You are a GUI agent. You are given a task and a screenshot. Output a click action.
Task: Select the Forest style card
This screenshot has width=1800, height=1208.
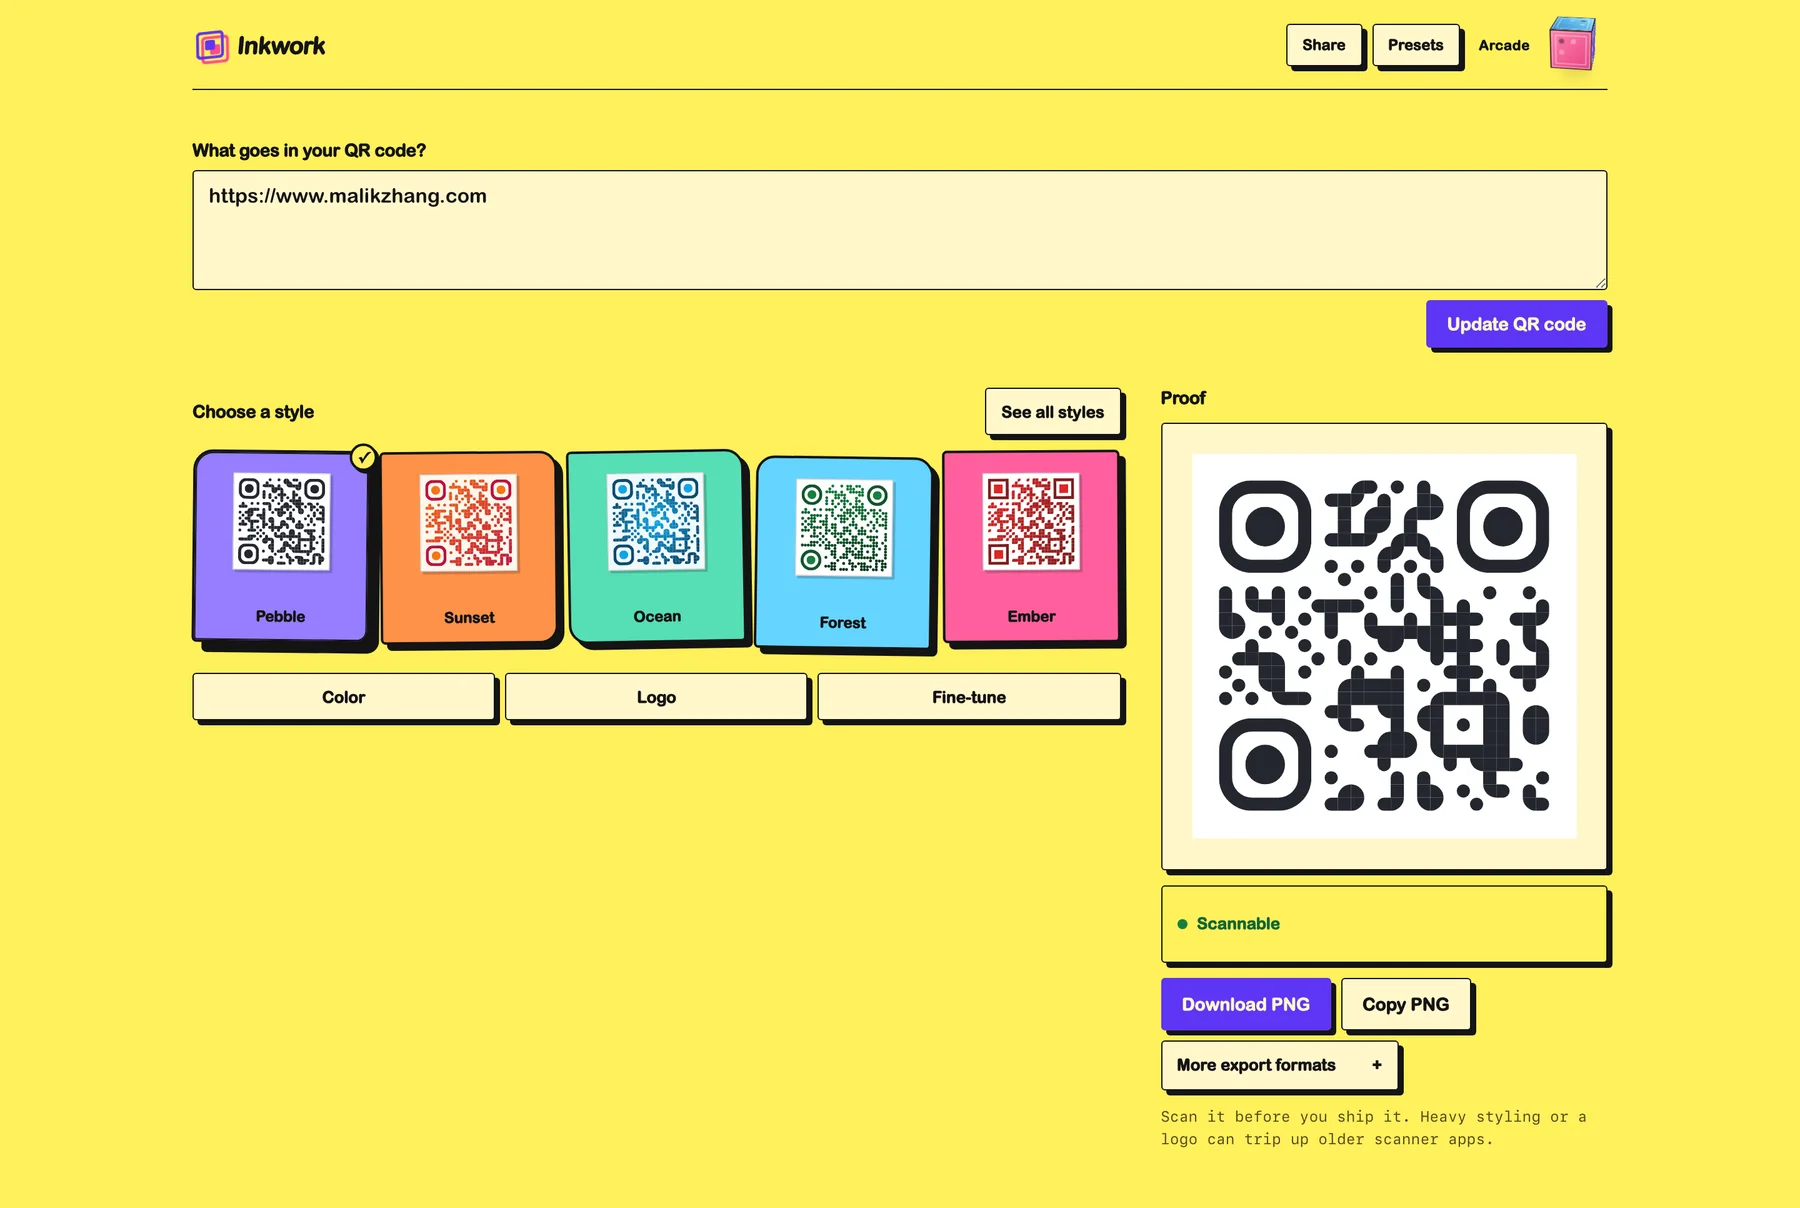(x=843, y=552)
